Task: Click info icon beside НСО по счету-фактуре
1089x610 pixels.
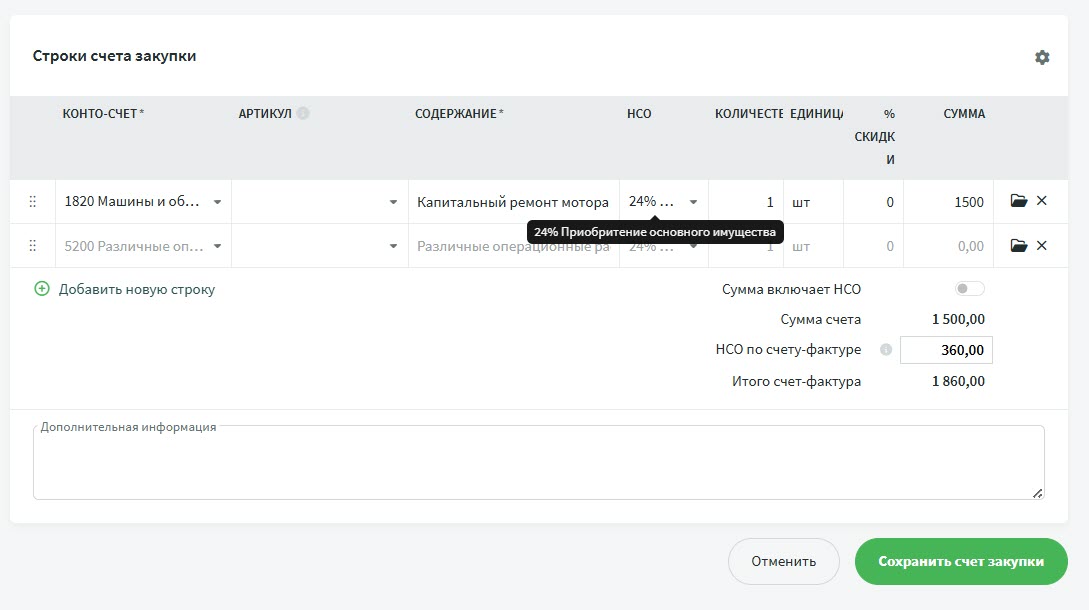Action: 885,350
